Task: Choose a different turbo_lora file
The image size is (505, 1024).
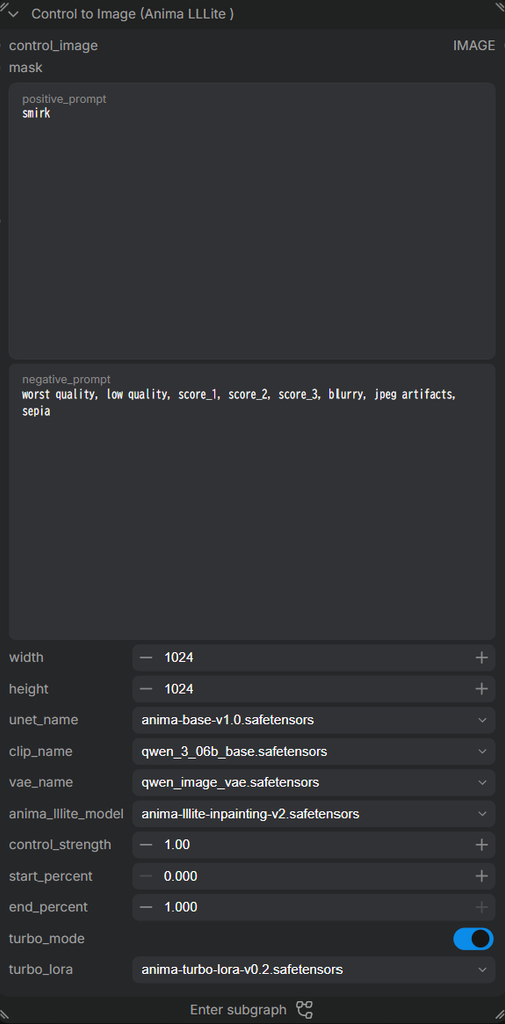Action: (314, 970)
